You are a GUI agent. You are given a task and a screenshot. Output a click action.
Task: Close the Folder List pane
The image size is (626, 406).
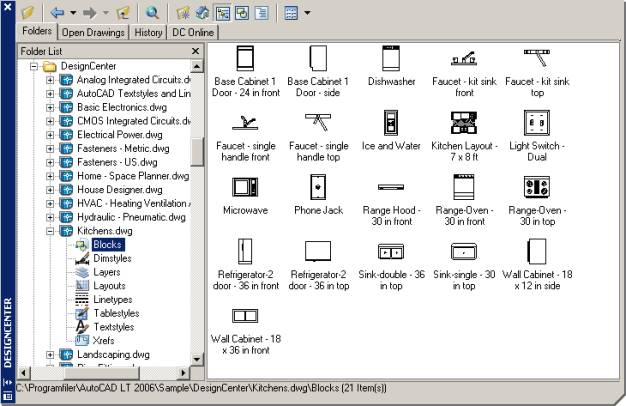[195, 51]
